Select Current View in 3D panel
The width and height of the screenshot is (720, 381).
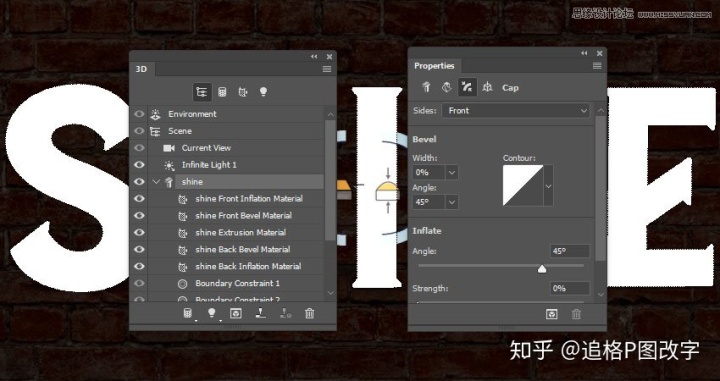206,148
